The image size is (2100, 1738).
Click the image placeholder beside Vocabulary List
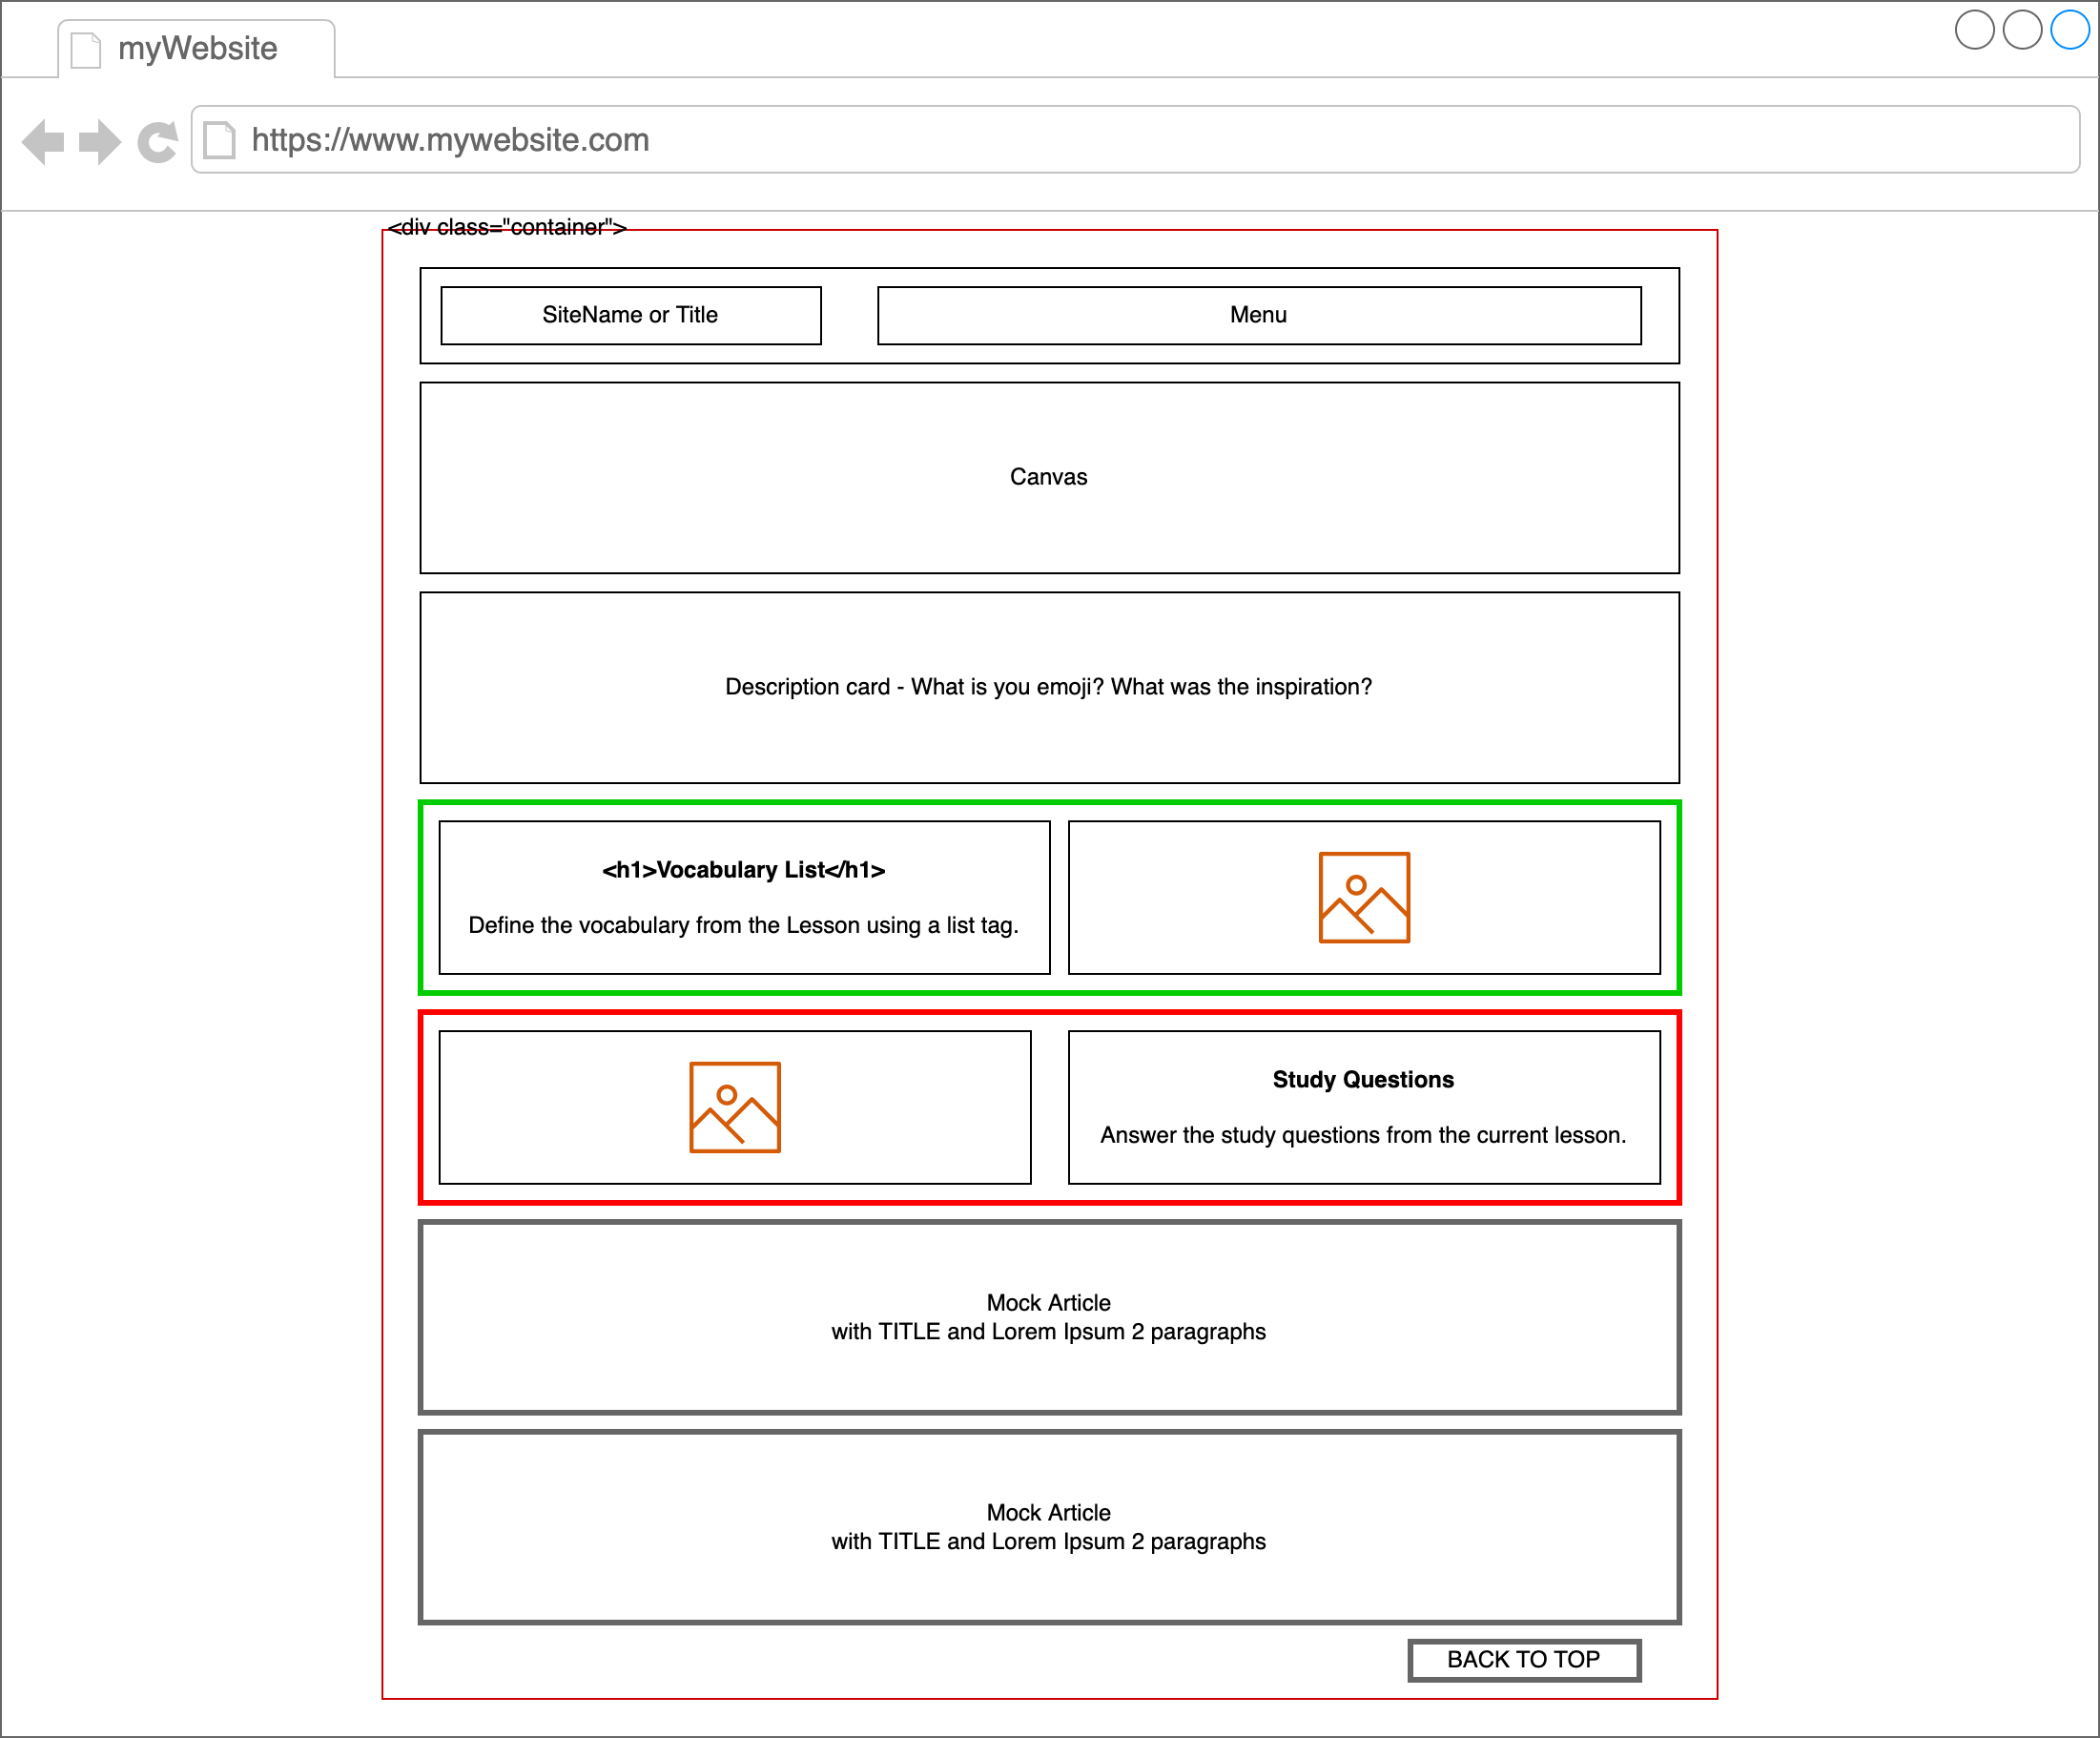tap(1364, 897)
